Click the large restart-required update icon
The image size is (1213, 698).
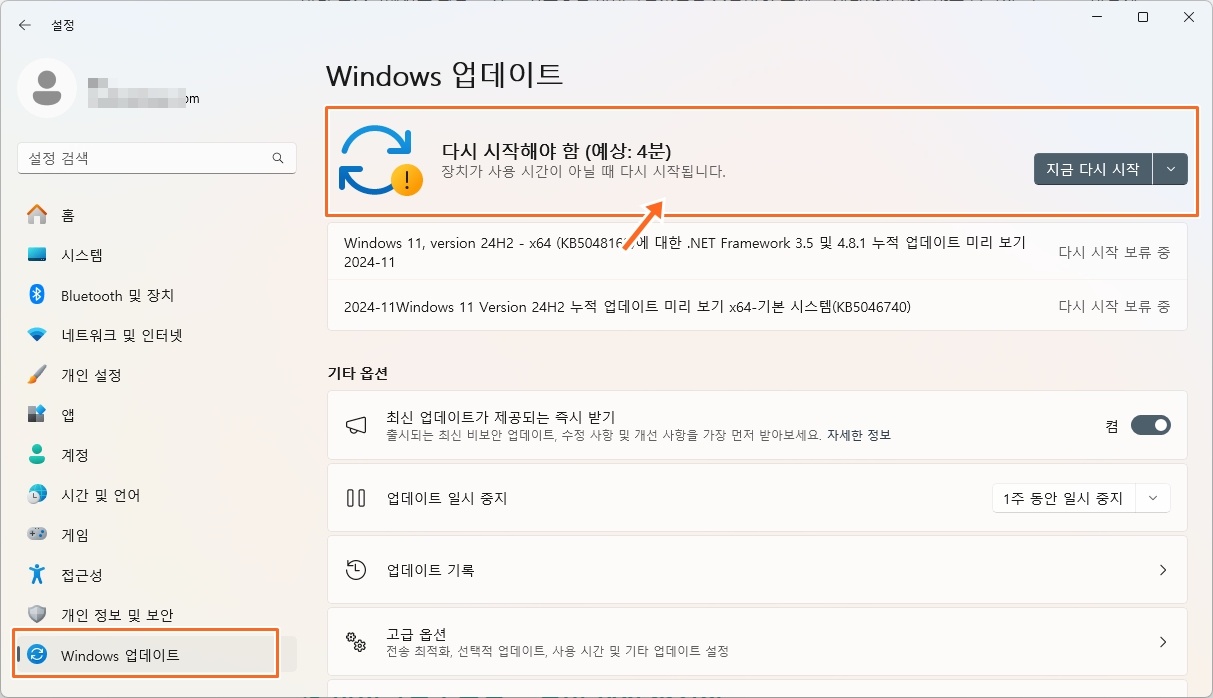[380, 159]
